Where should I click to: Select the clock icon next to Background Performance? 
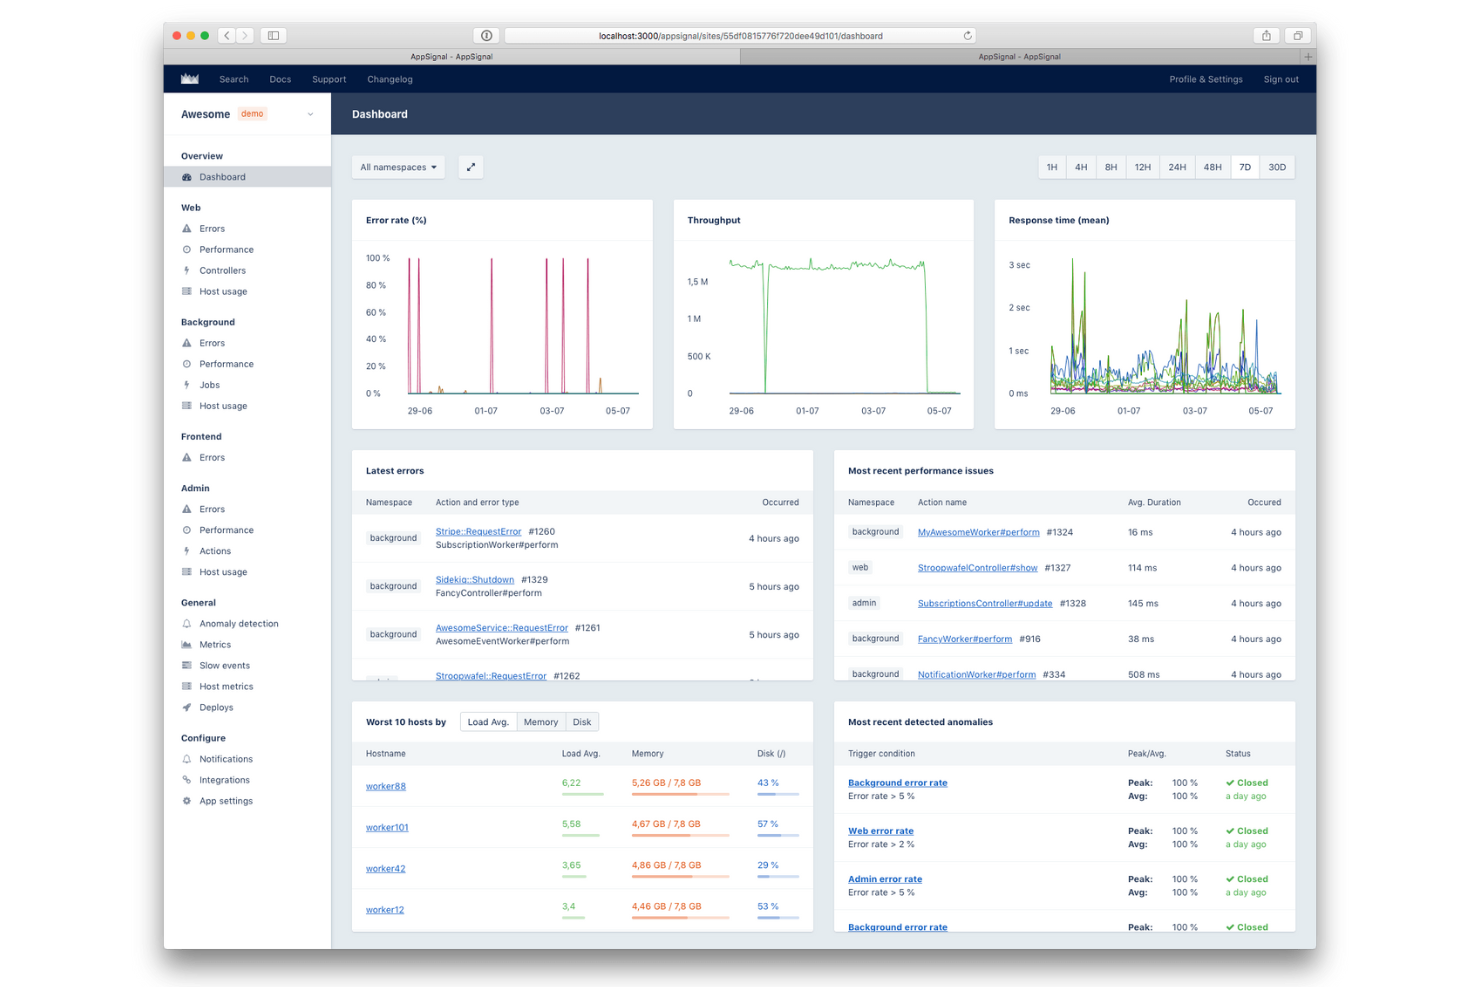186,363
